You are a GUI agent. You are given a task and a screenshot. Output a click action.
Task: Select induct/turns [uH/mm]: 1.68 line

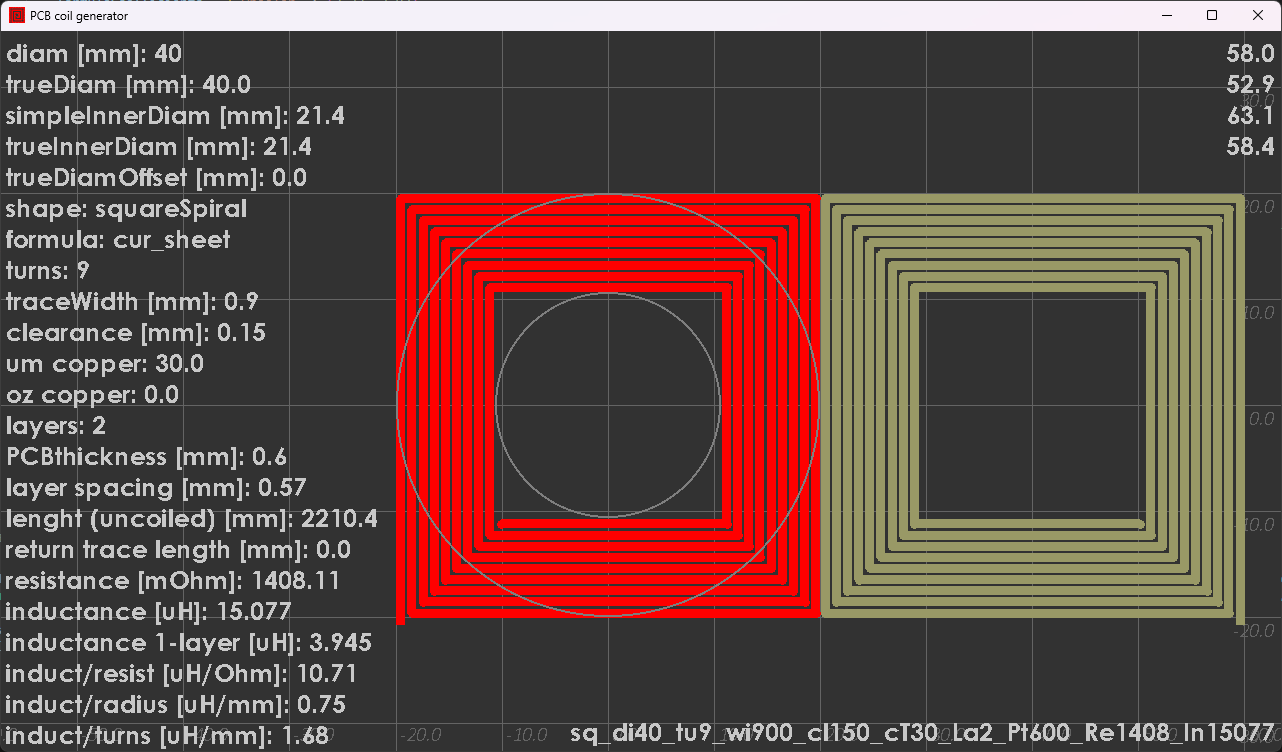(167, 736)
